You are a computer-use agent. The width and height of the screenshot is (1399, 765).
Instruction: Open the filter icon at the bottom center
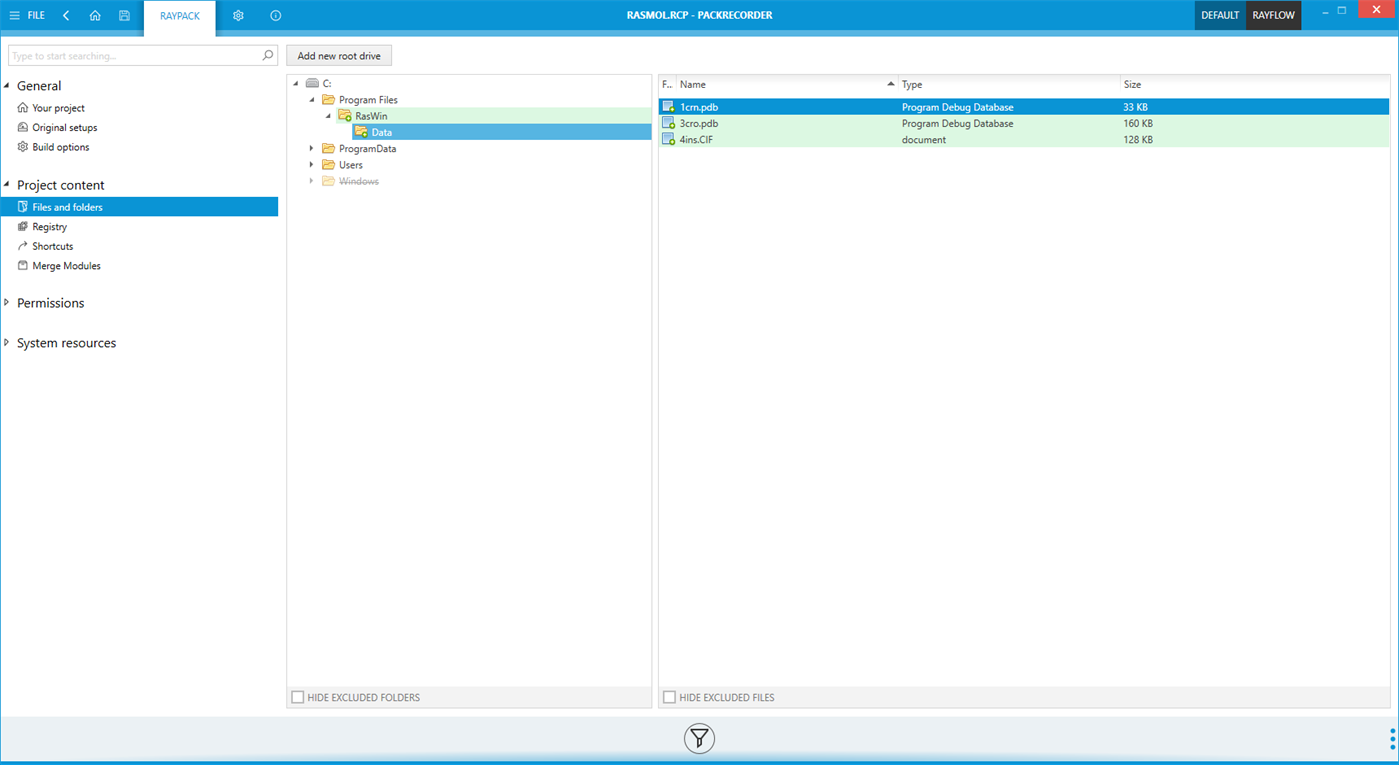point(698,738)
